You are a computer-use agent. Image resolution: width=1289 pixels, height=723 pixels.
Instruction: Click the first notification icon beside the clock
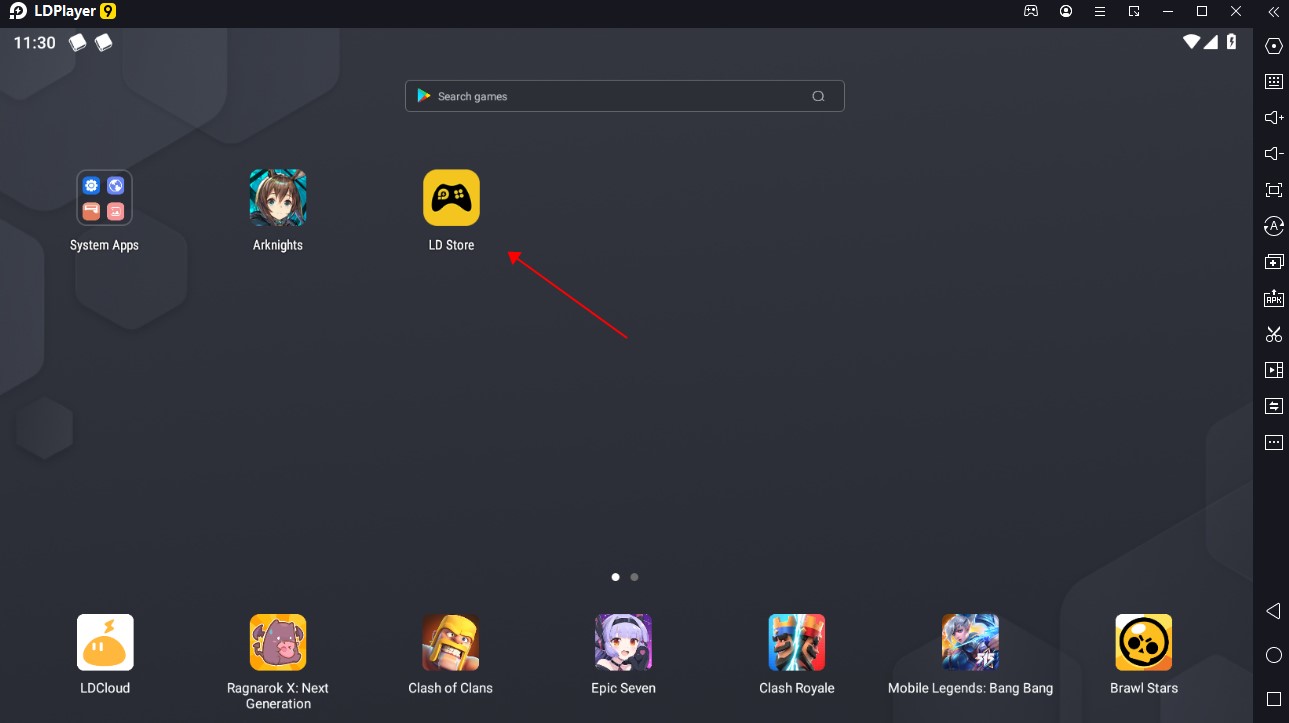pos(78,42)
